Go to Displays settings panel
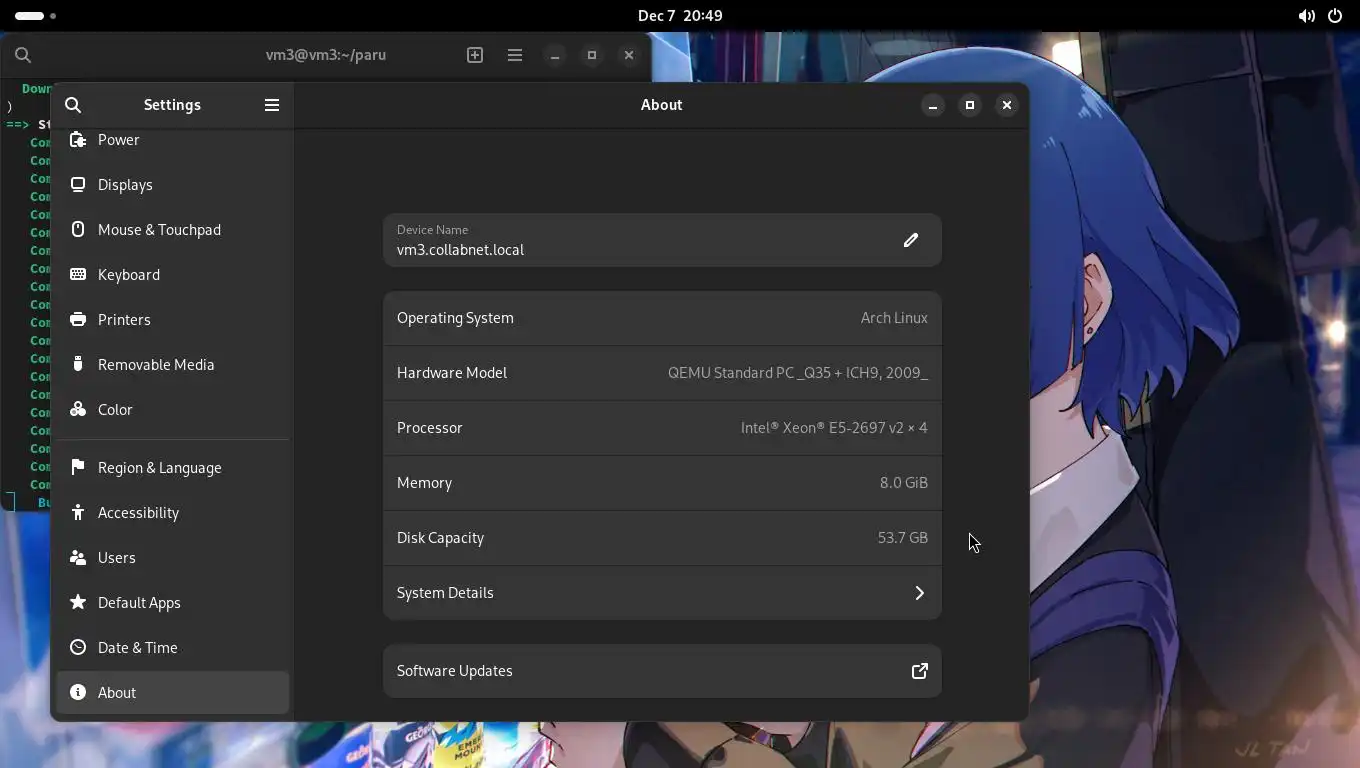The image size is (1360, 768). [173, 185]
